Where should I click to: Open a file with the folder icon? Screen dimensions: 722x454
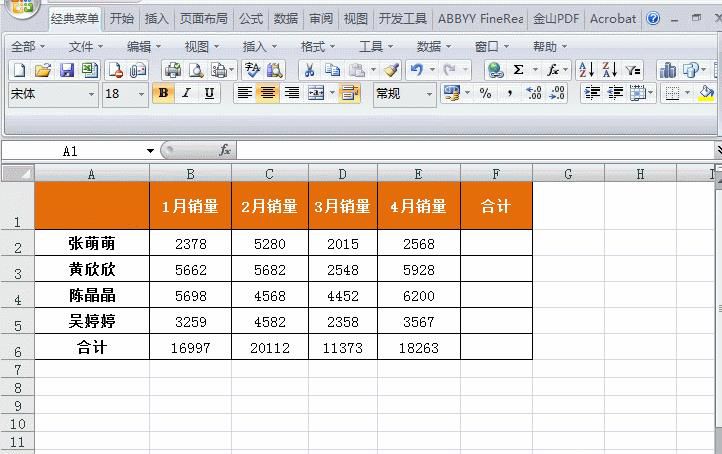pyautogui.click(x=42, y=70)
